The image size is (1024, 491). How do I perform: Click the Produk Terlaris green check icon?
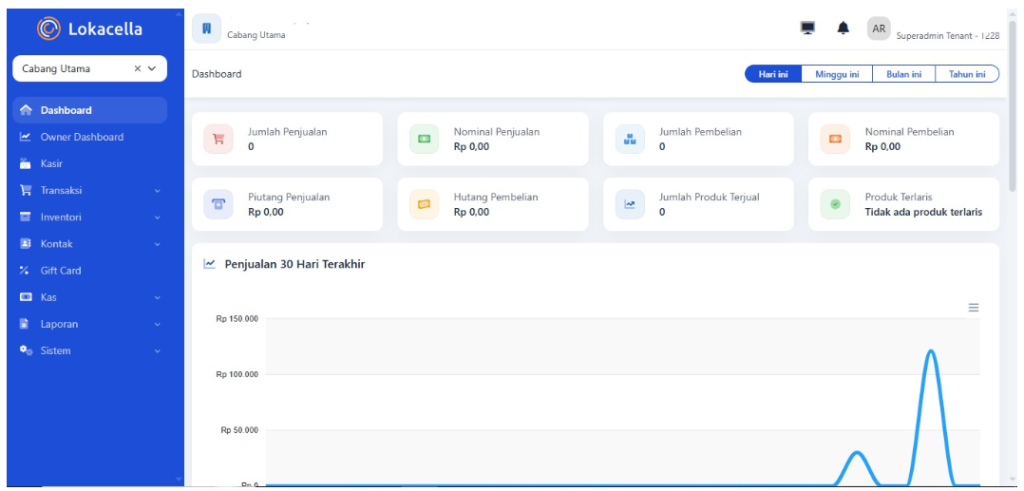pos(835,204)
